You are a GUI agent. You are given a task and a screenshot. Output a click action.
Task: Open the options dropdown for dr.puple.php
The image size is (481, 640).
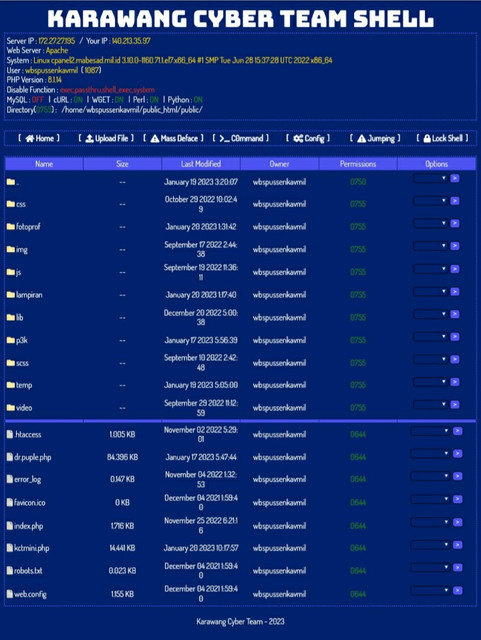[x=430, y=453]
